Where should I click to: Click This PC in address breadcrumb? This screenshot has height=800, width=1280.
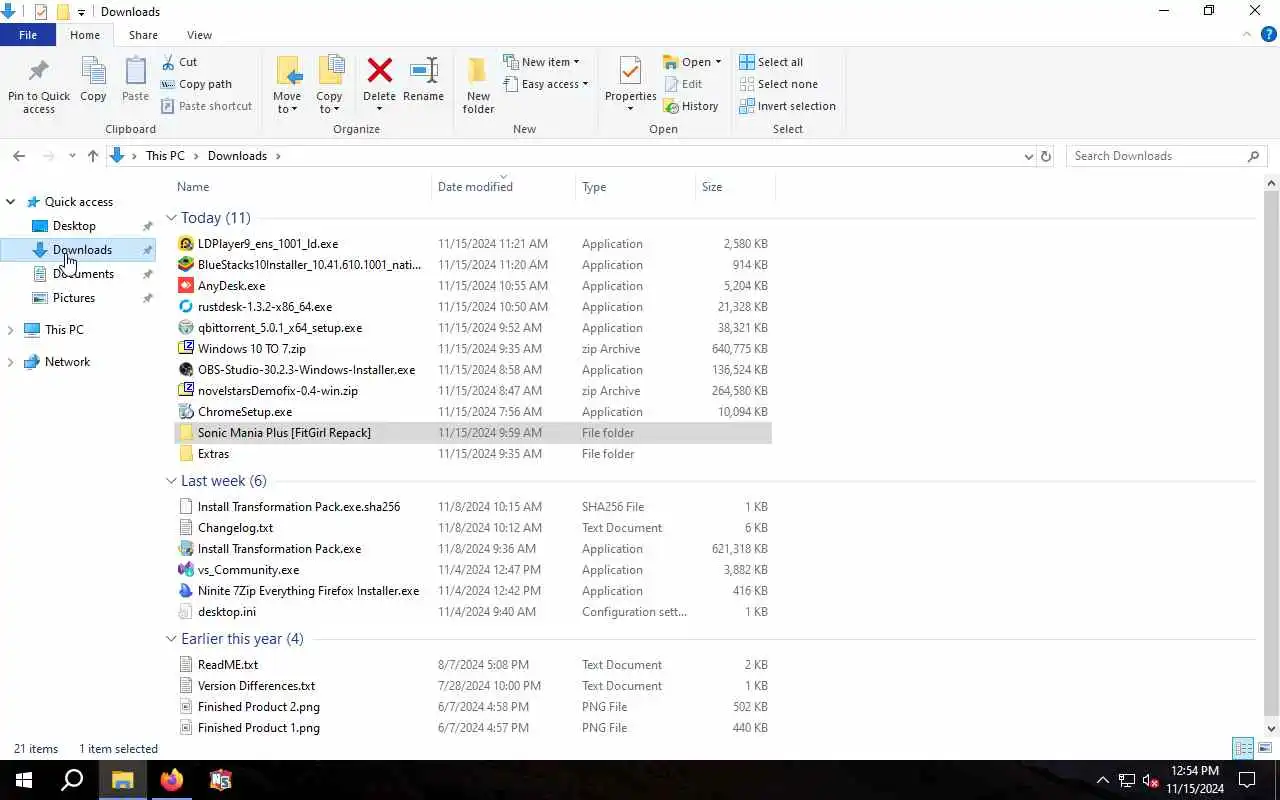tap(165, 156)
